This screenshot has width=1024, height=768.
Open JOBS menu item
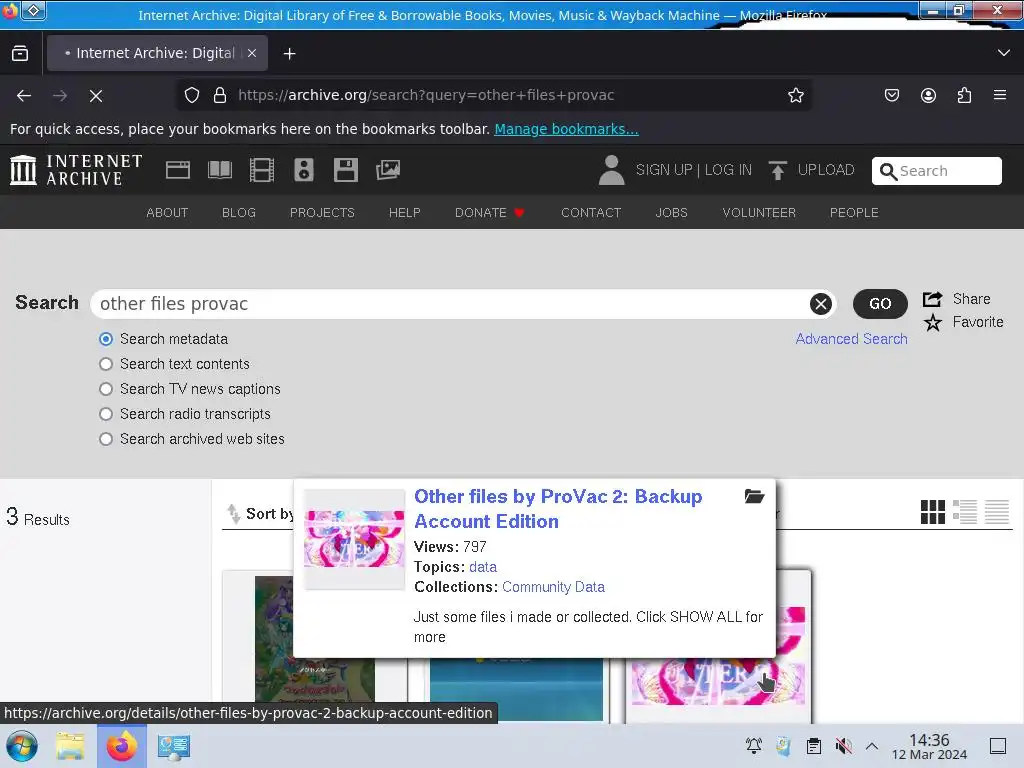point(671,213)
